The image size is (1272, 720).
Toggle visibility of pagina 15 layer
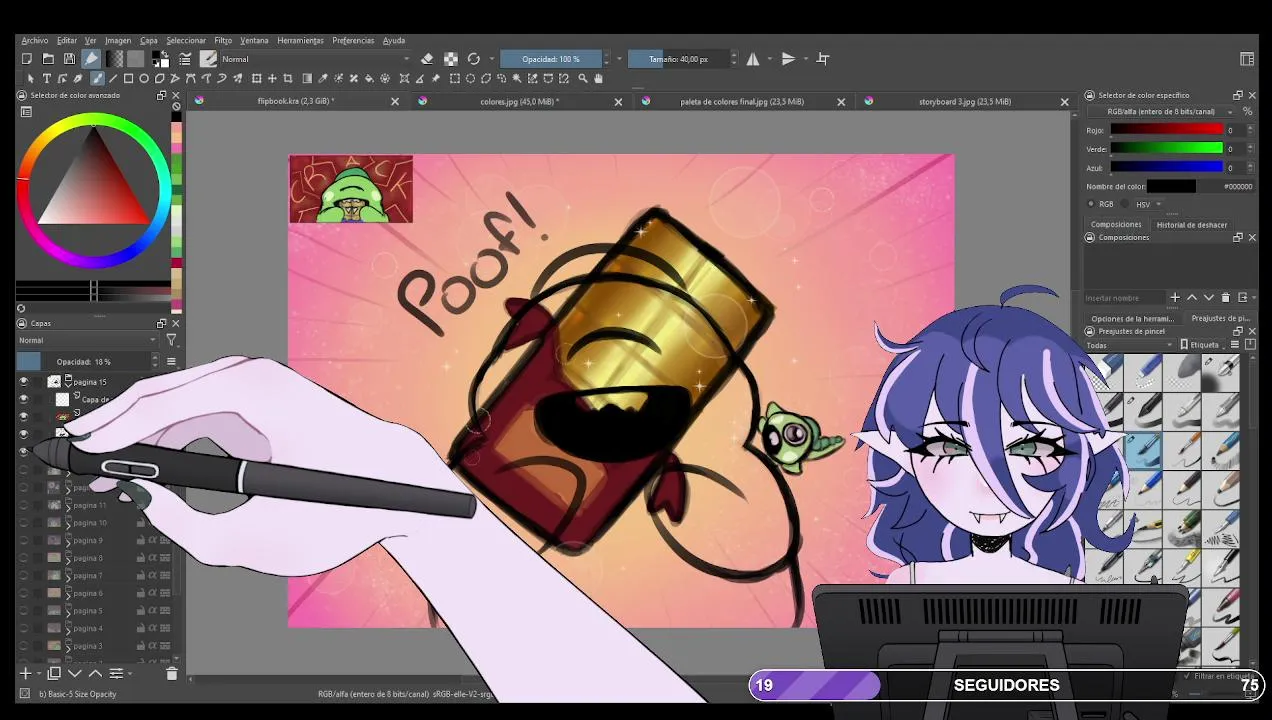24,381
